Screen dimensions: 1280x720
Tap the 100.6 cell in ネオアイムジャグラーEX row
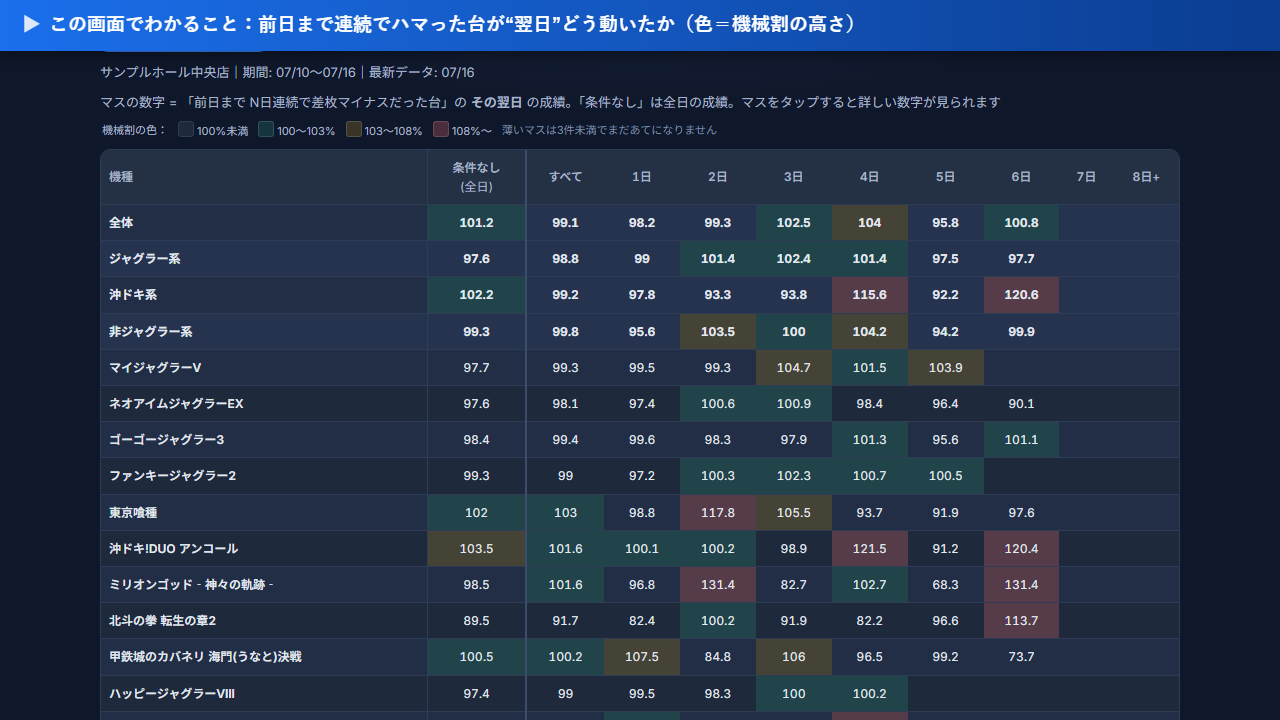[718, 404]
